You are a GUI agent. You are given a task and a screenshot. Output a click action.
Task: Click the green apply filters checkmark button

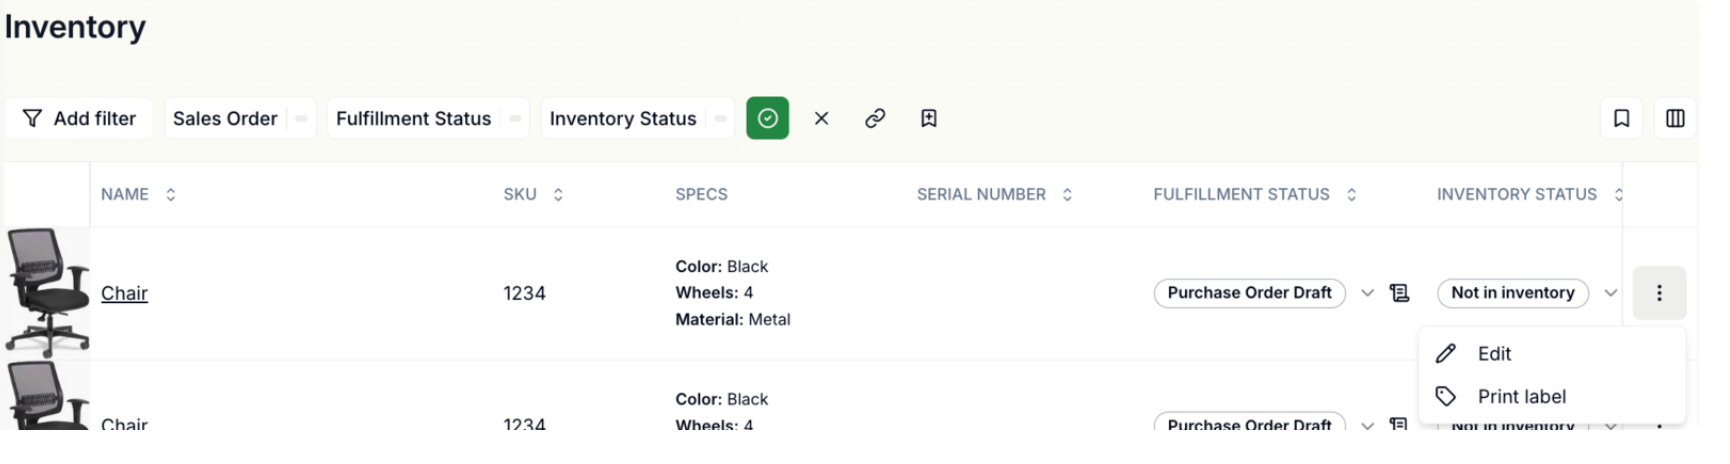pyautogui.click(x=767, y=118)
